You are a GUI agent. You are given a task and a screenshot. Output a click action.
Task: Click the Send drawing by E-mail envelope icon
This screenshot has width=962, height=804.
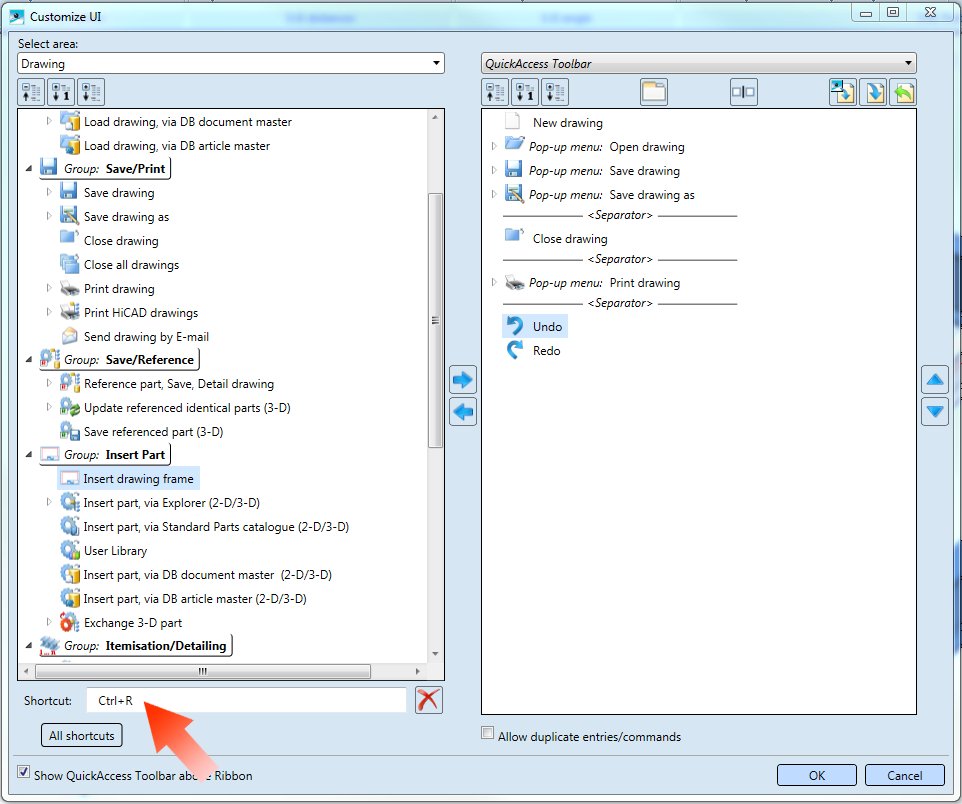coord(69,336)
